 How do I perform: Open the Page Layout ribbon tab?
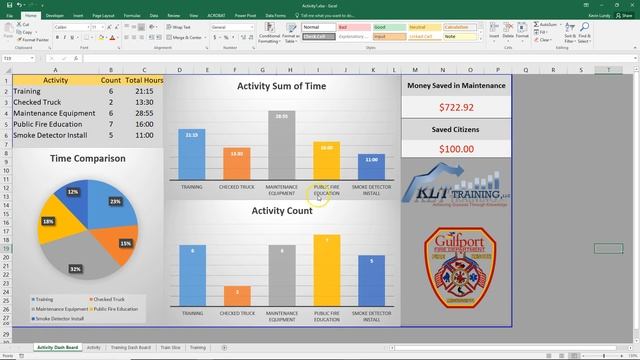tap(103, 16)
